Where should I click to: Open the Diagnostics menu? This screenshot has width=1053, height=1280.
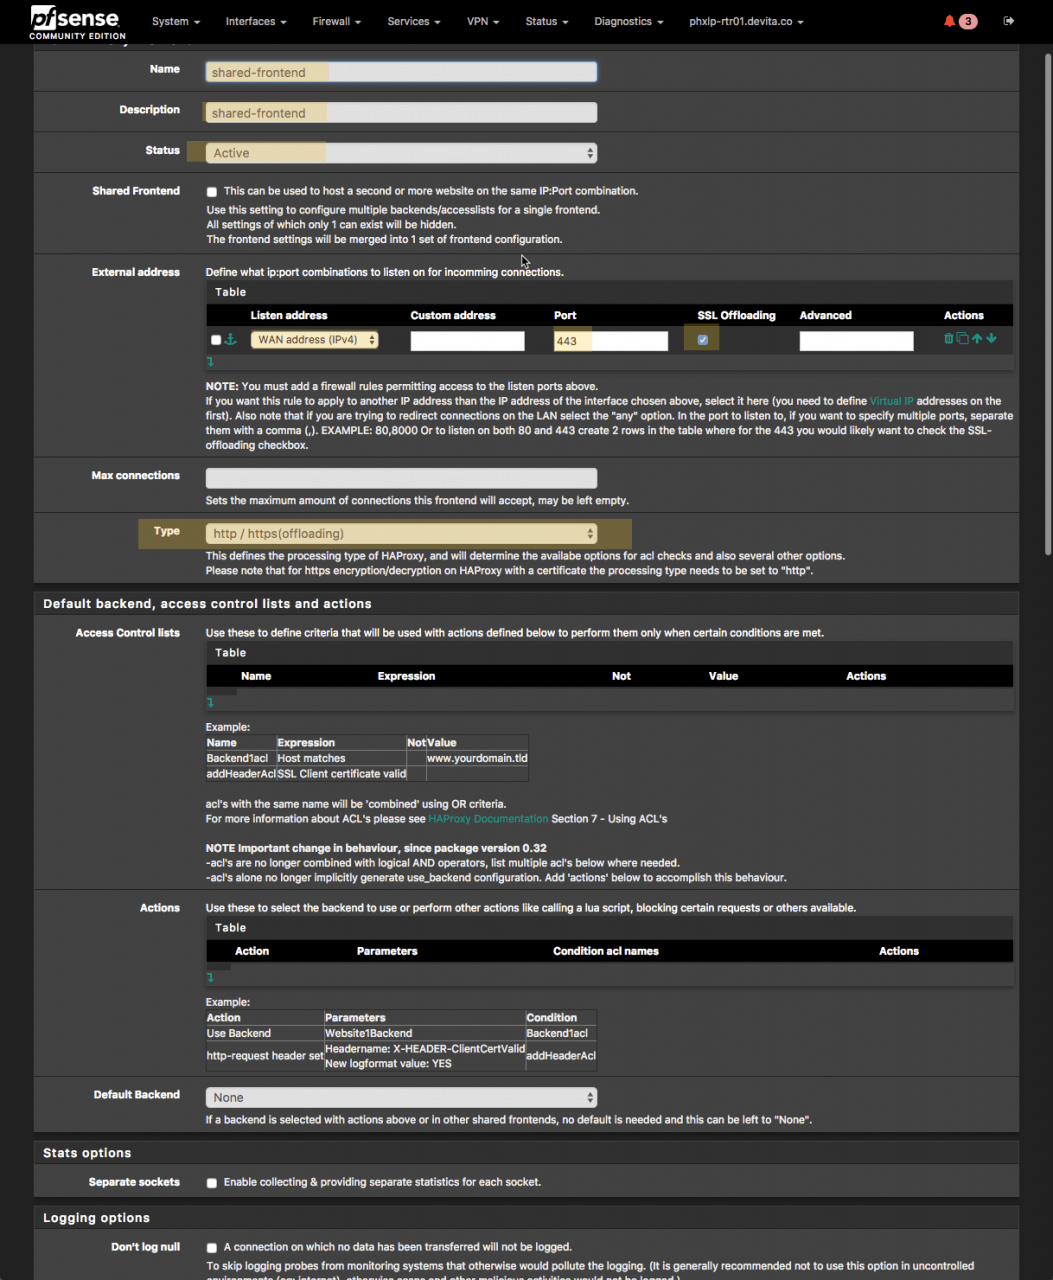[628, 21]
